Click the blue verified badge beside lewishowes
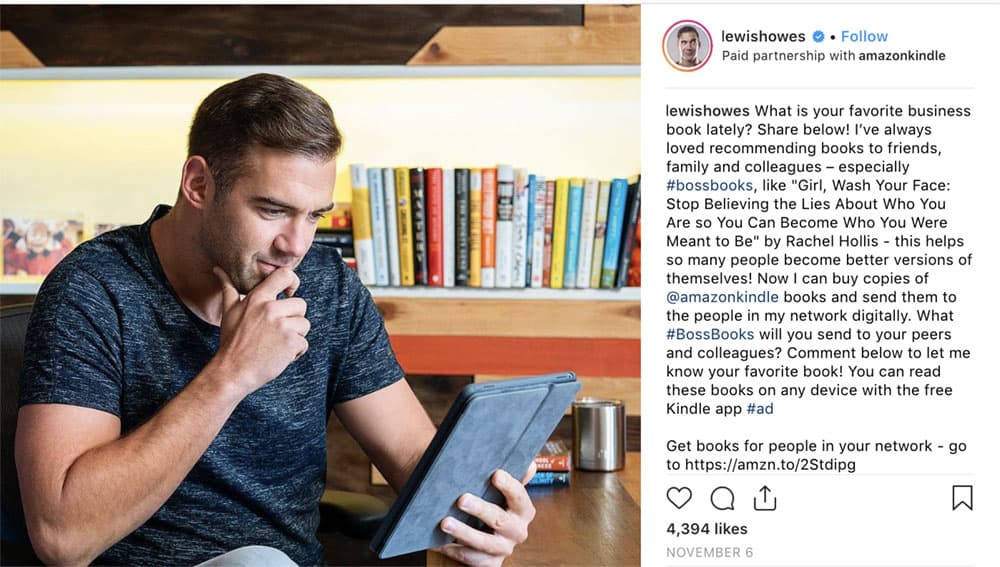 click(x=819, y=36)
